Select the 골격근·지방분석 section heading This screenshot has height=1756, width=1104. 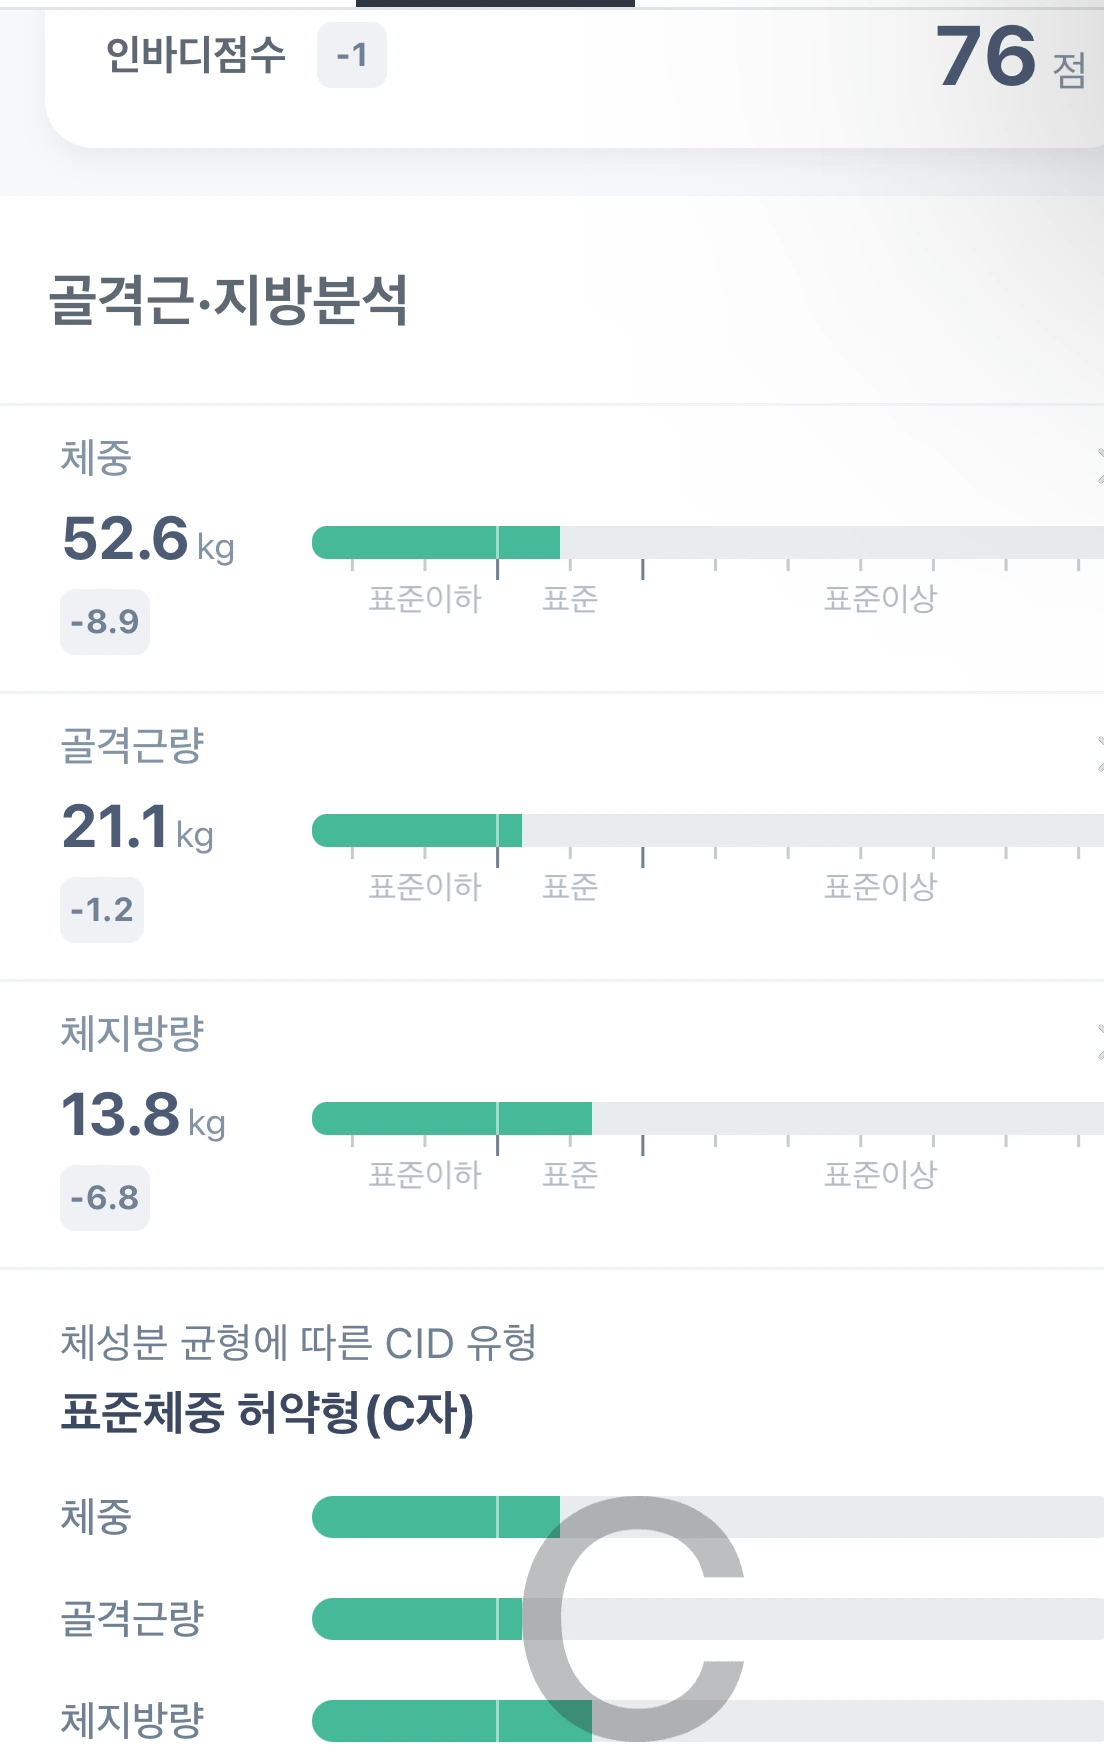tap(229, 300)
